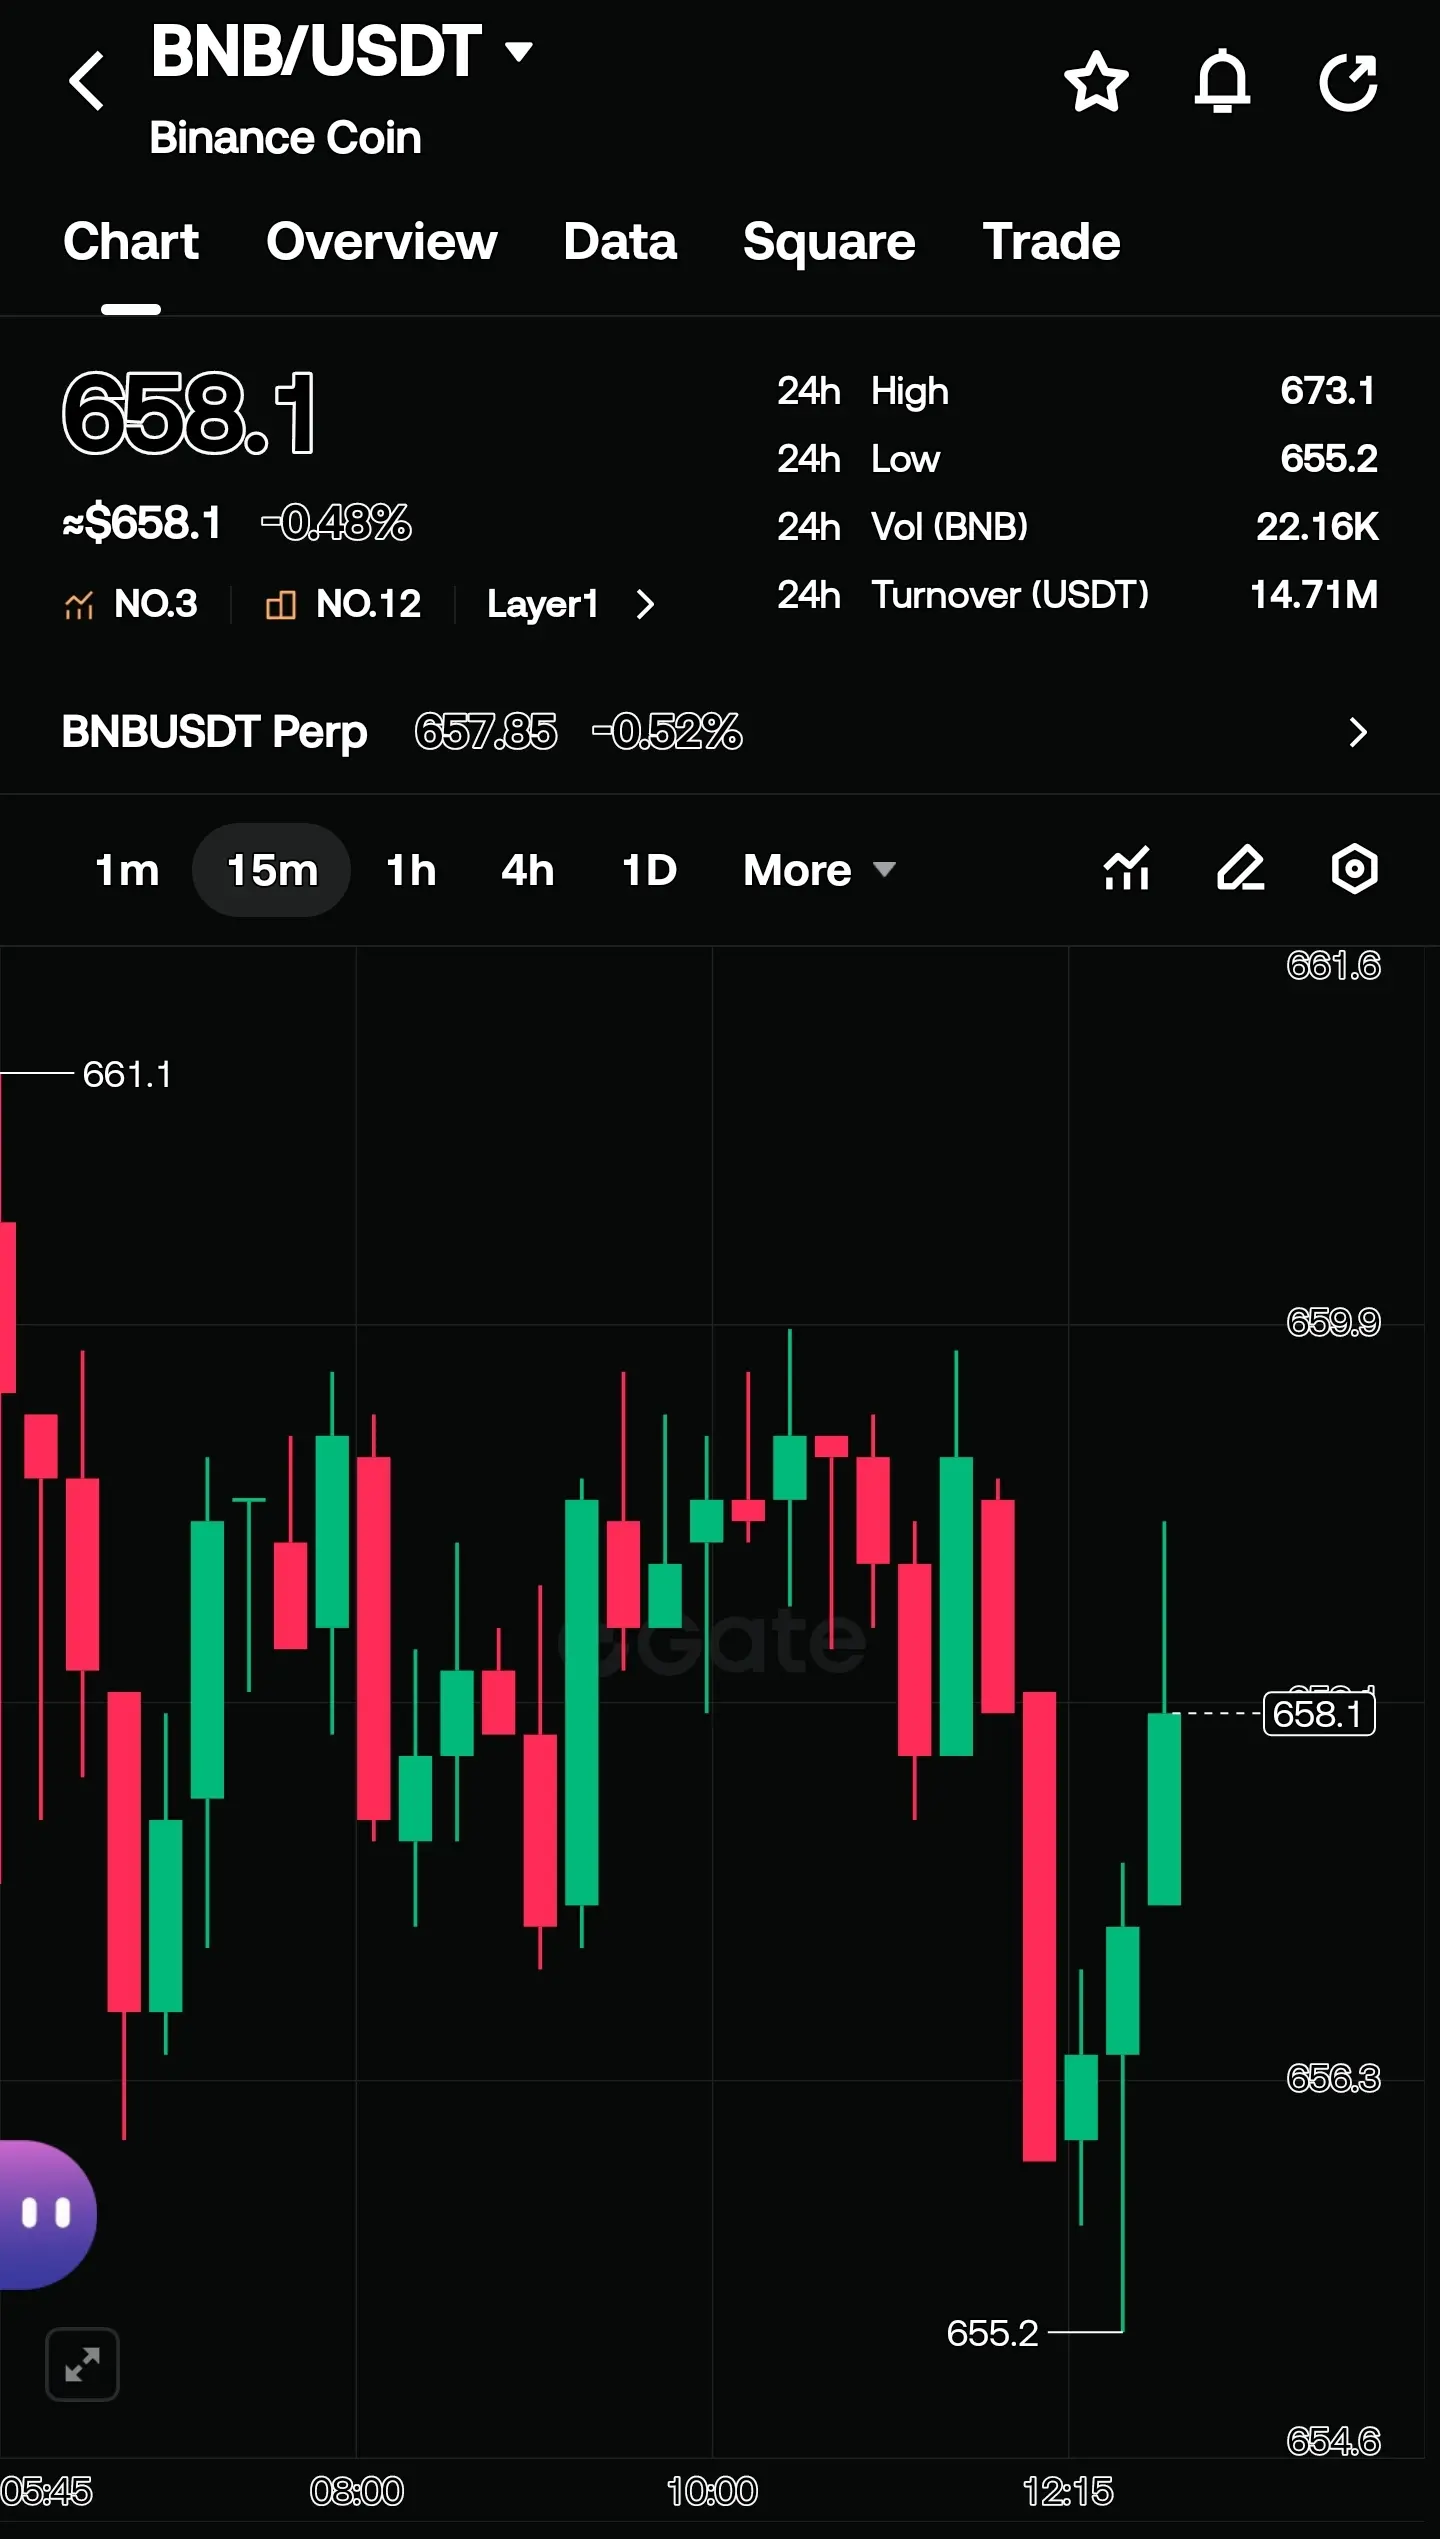This screenshot has width=1440, height=2539.
Task: Tap the NO.3 rank label
Action: pyautogui.click(x=156, y=604)
